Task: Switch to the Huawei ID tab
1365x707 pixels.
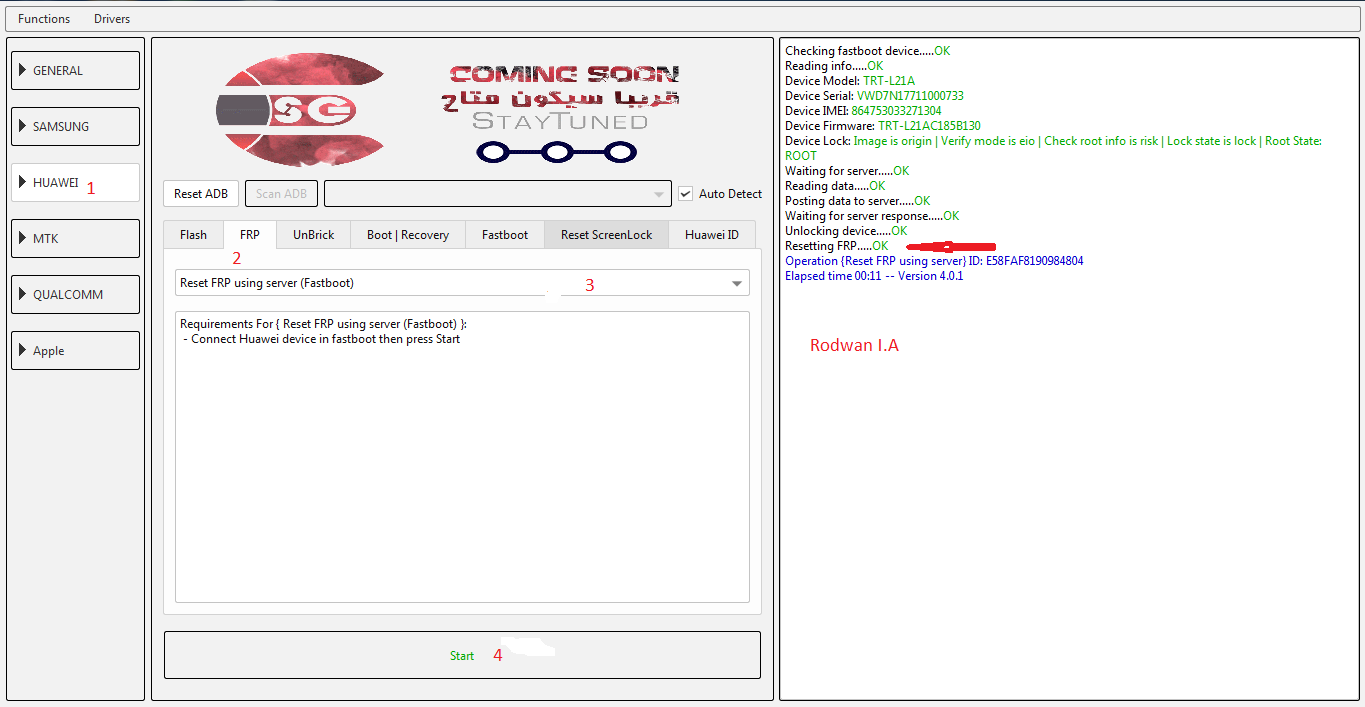Action: (x=712, y=235)
